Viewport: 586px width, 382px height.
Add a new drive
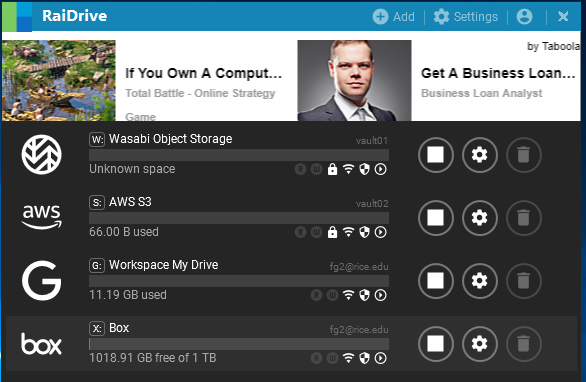click(394, 16)
